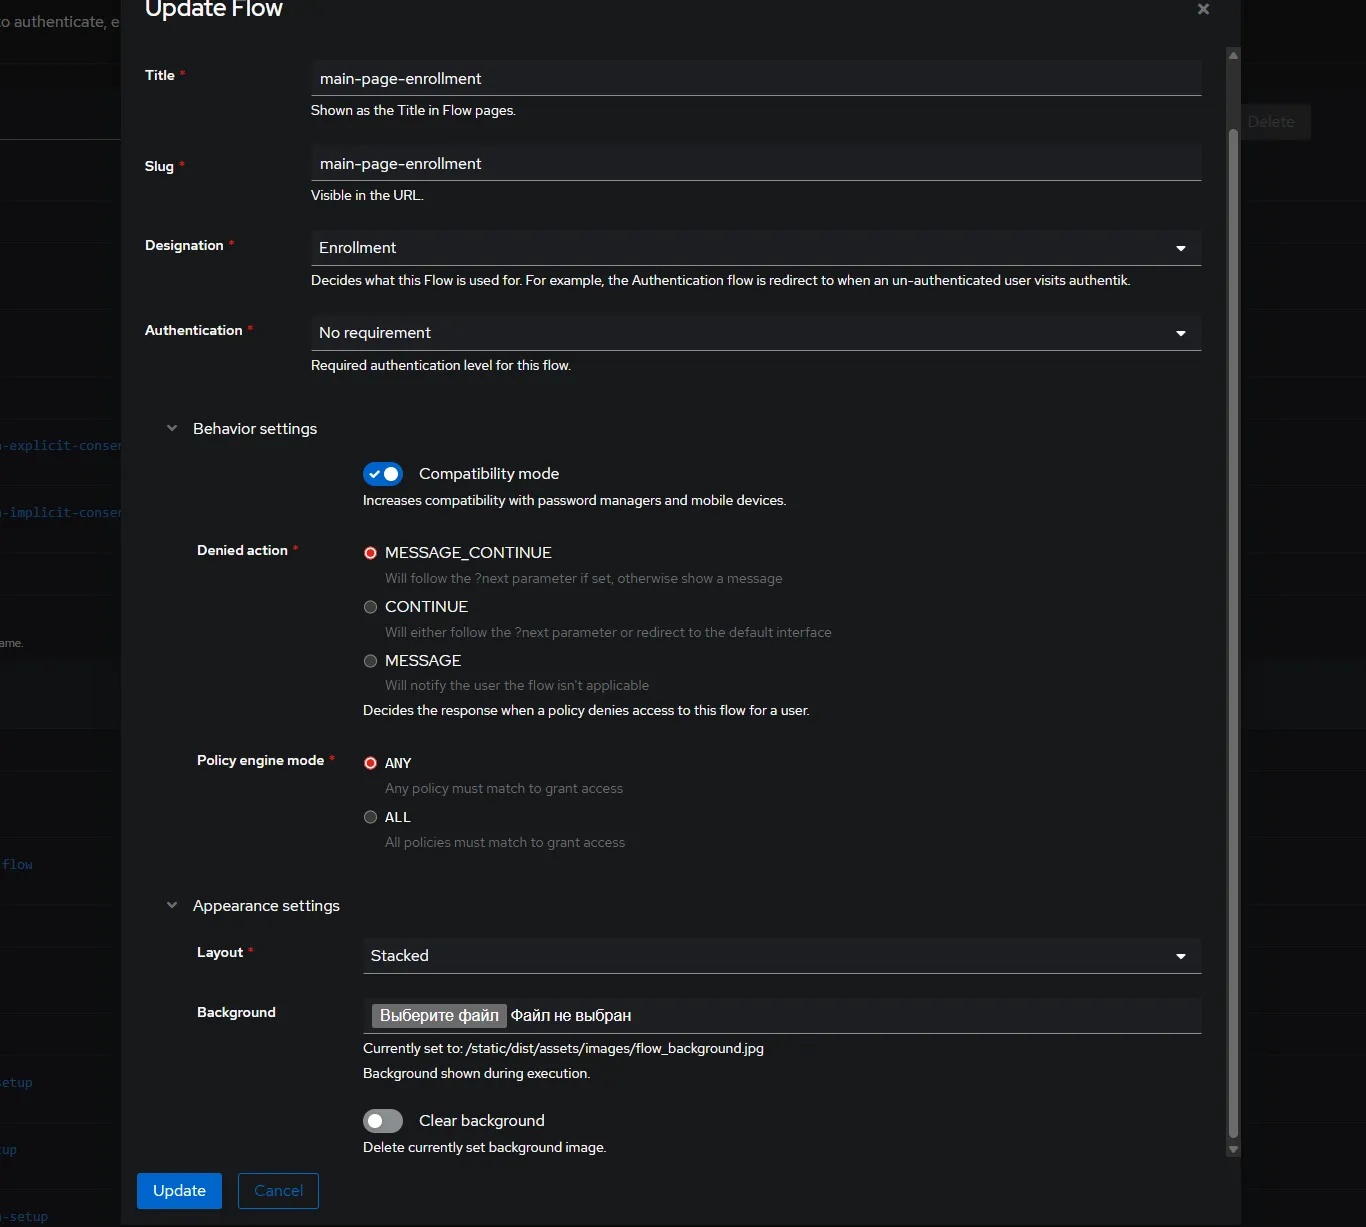Select CONTINUE denied action option
The height and width of the screenshot is (1227, 1366).
pyautogui.click(x=371, y=607)
